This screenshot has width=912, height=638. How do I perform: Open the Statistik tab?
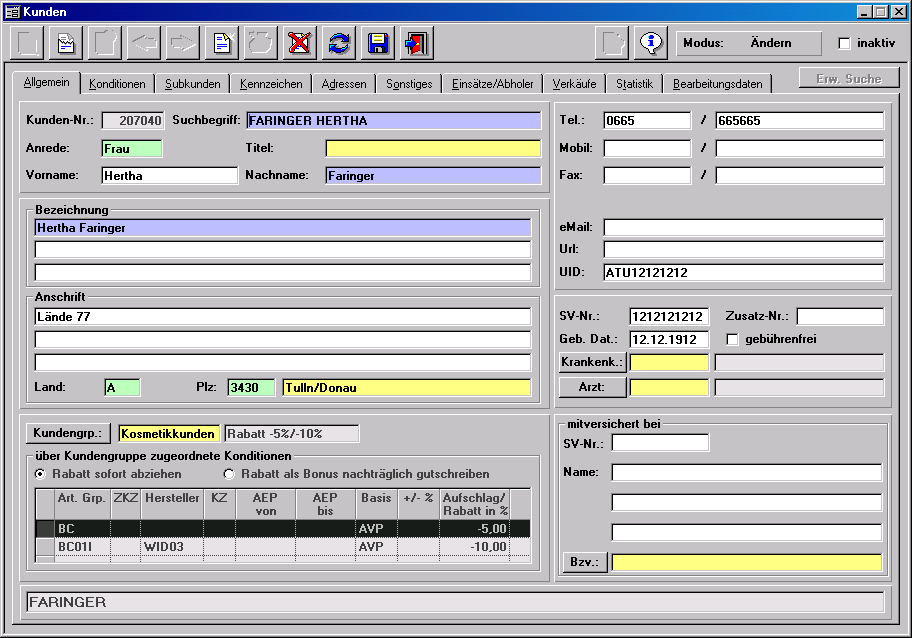pos(634,84)
